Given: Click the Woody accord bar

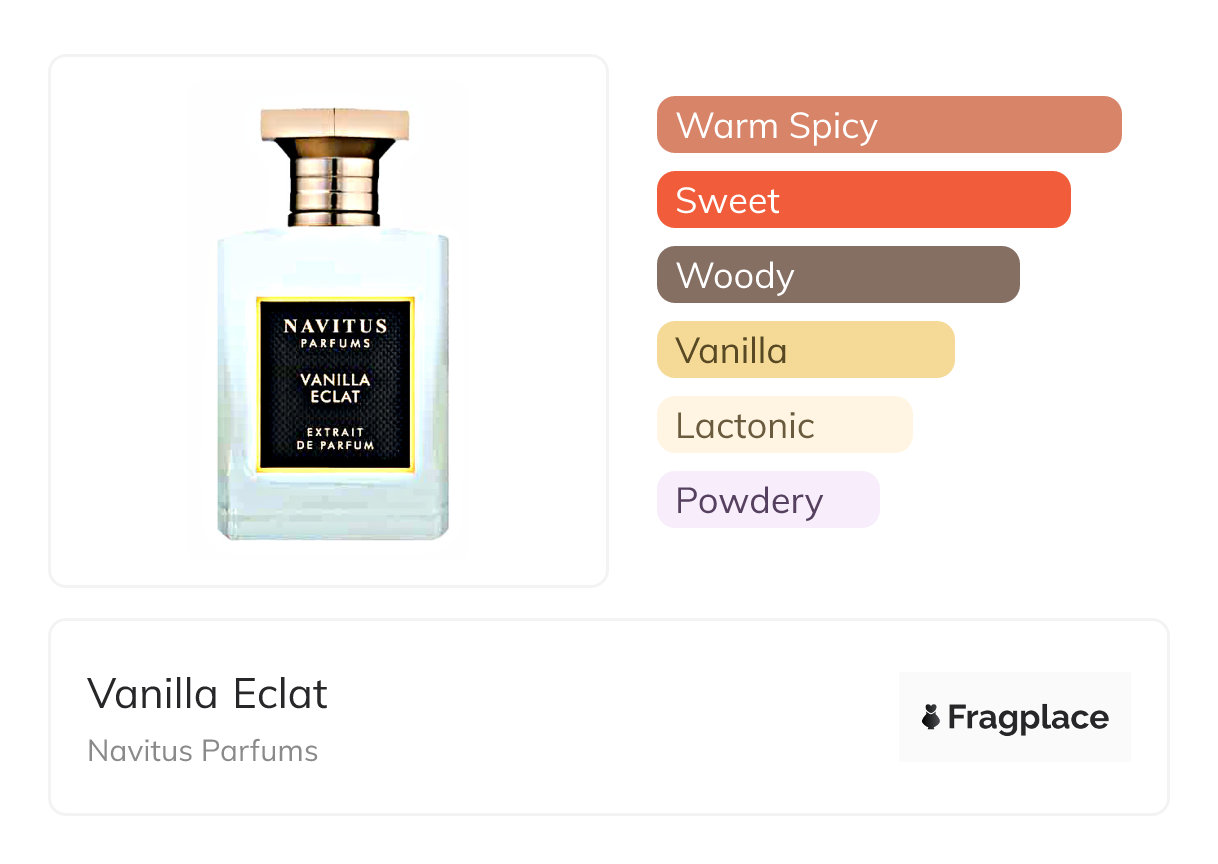Looking at the screenshot, I should [x=838, y=275].
